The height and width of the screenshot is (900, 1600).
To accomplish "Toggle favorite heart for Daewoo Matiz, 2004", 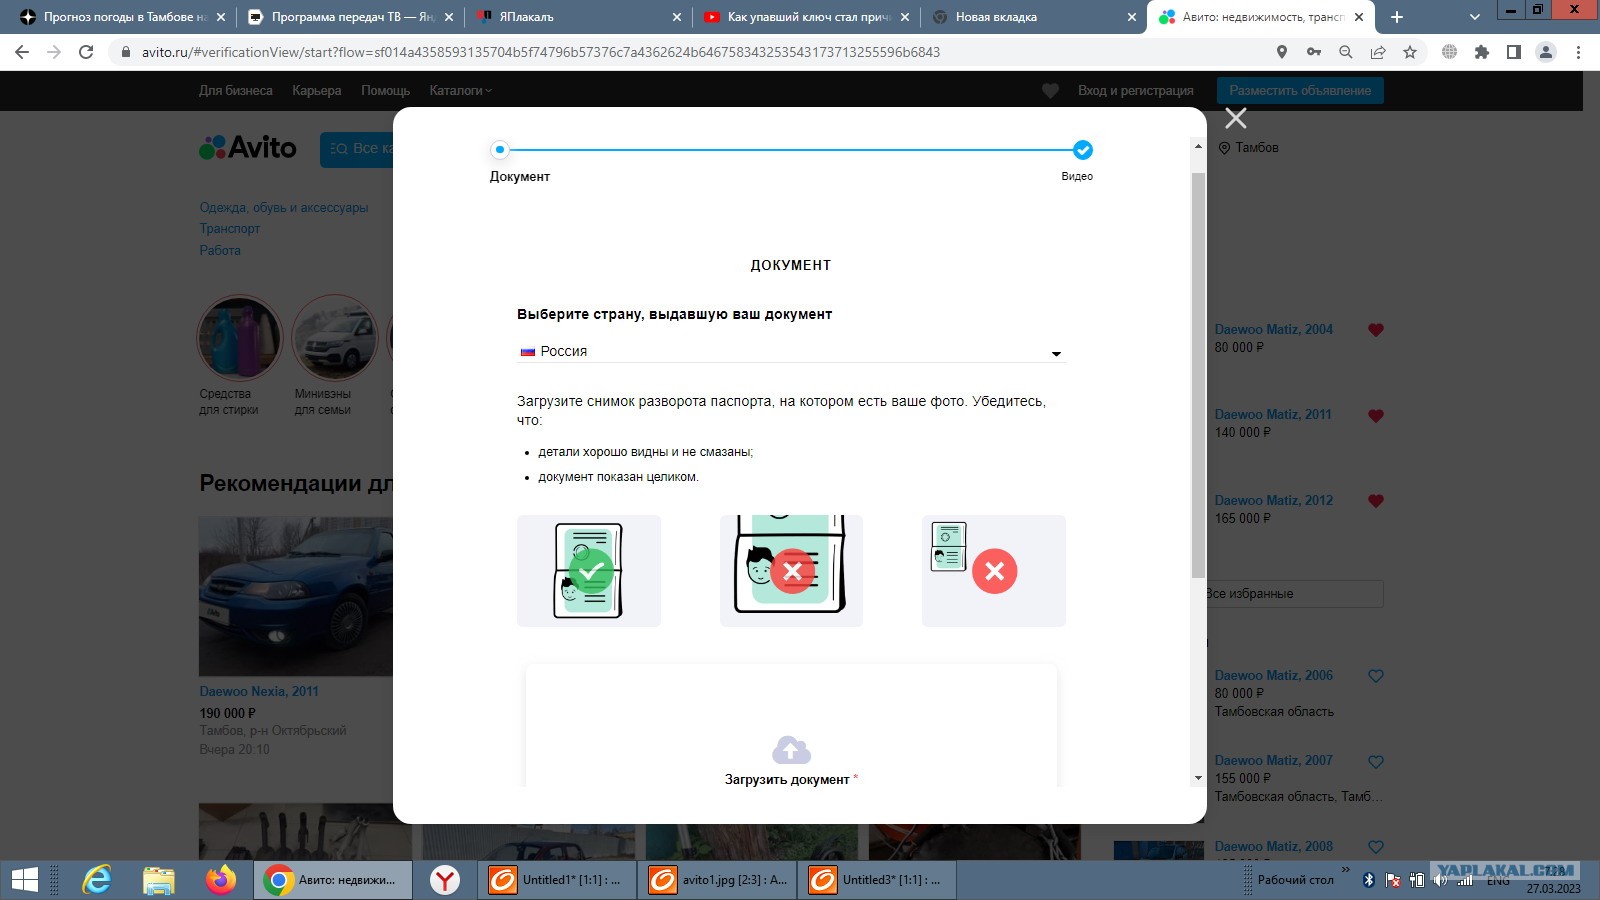I will click(1376, 330).
